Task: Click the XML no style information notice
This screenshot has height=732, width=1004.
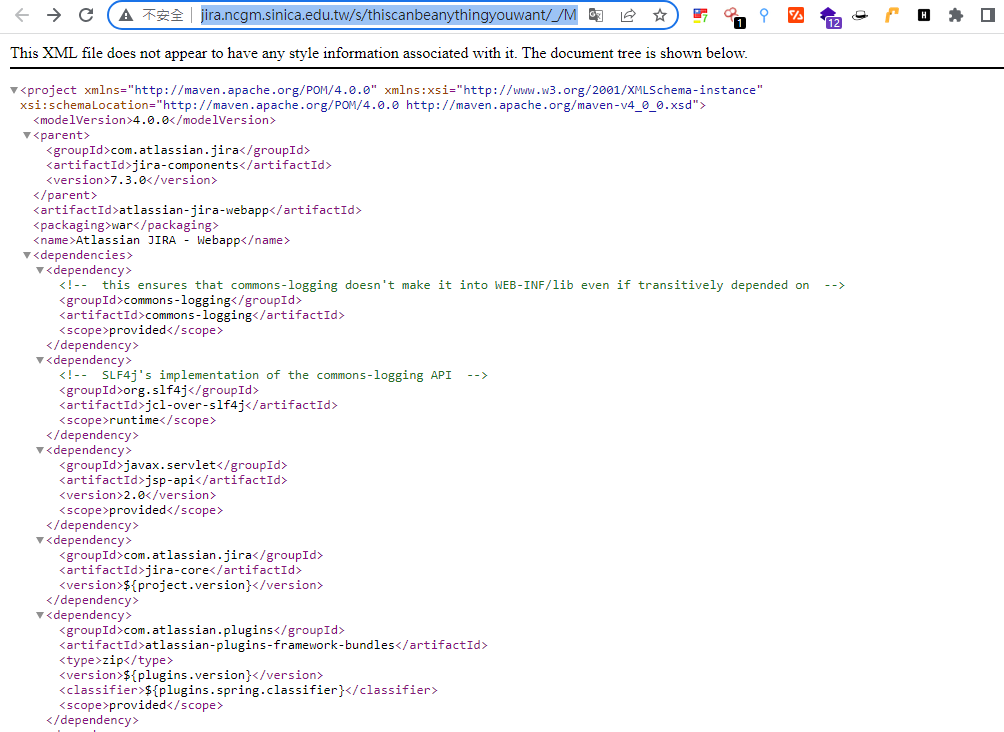Action: tap(378, 53)
